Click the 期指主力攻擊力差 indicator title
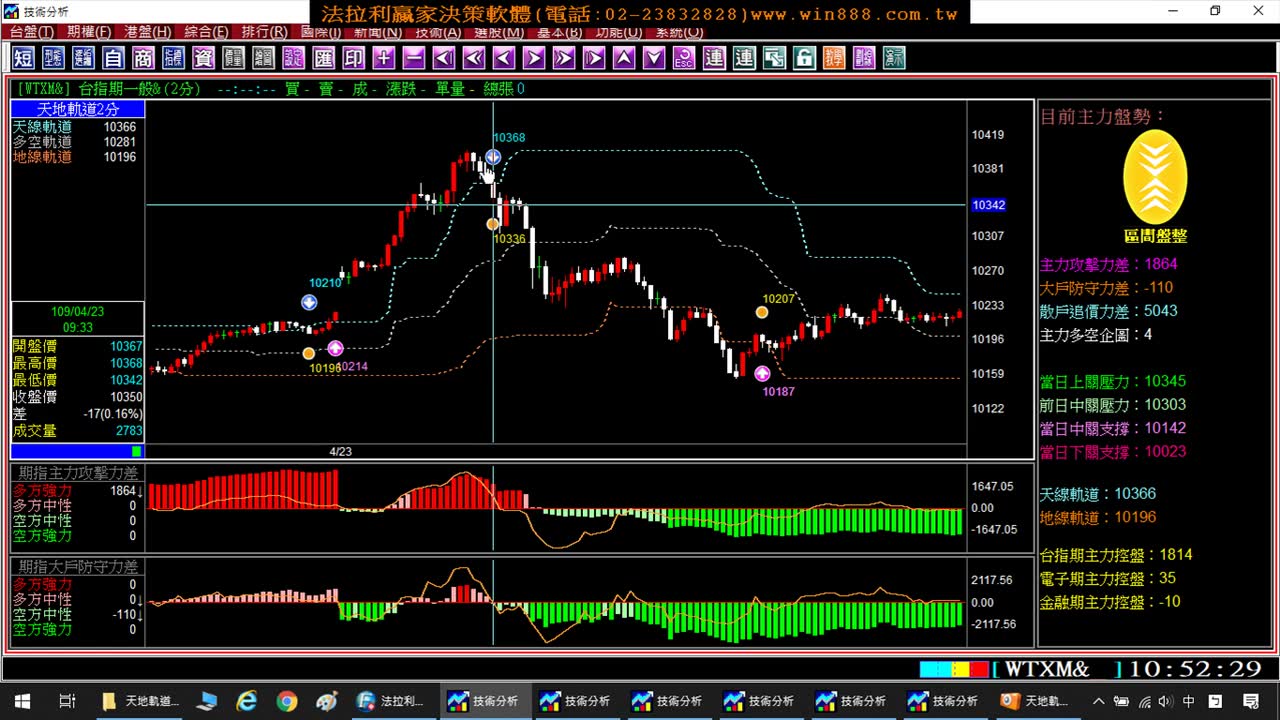1280x720 pixels. pos(78,473)
